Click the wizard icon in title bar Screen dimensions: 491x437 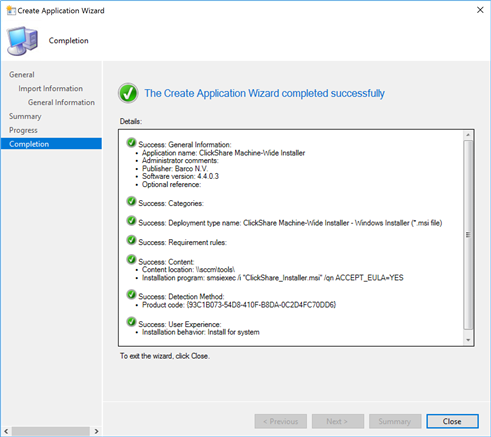pyautogui.click(x=11, y=10)
